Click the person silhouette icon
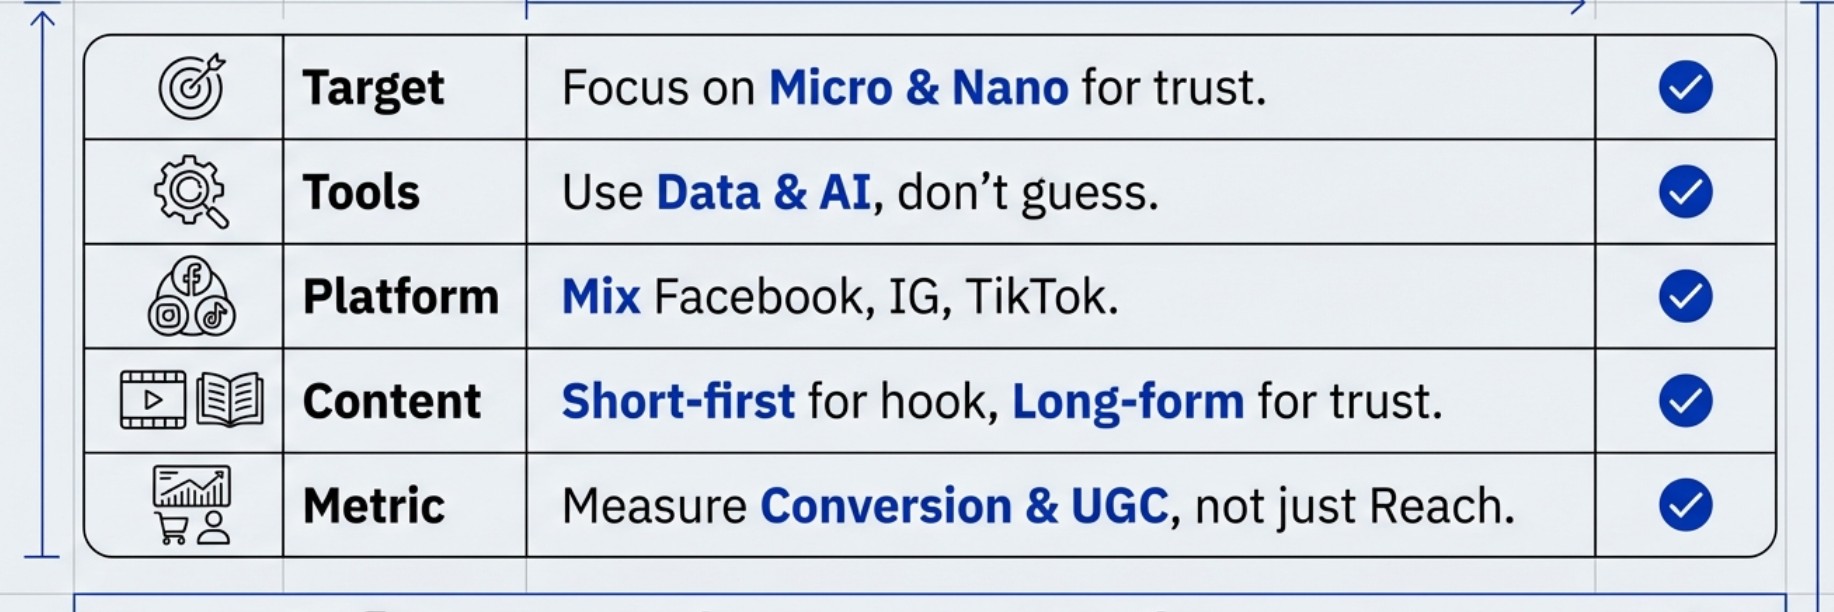The width and height of the screenshot is (1834, 612). tap(213, 528)
